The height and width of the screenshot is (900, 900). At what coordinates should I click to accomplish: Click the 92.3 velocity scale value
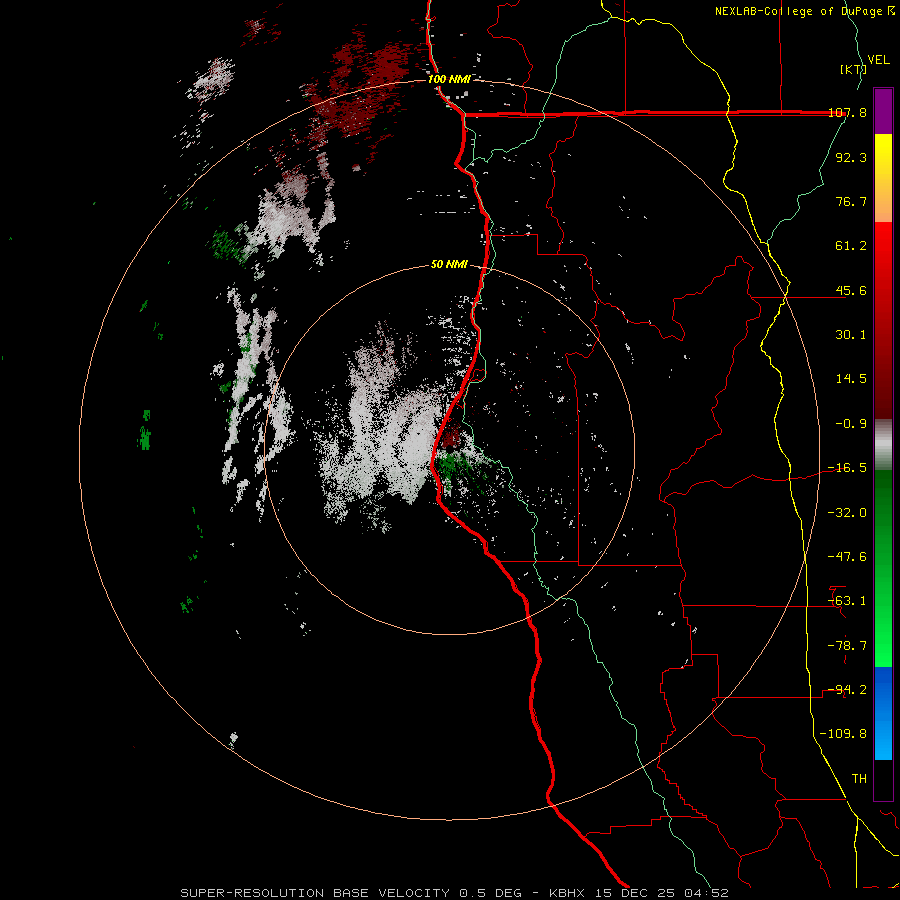851,157
